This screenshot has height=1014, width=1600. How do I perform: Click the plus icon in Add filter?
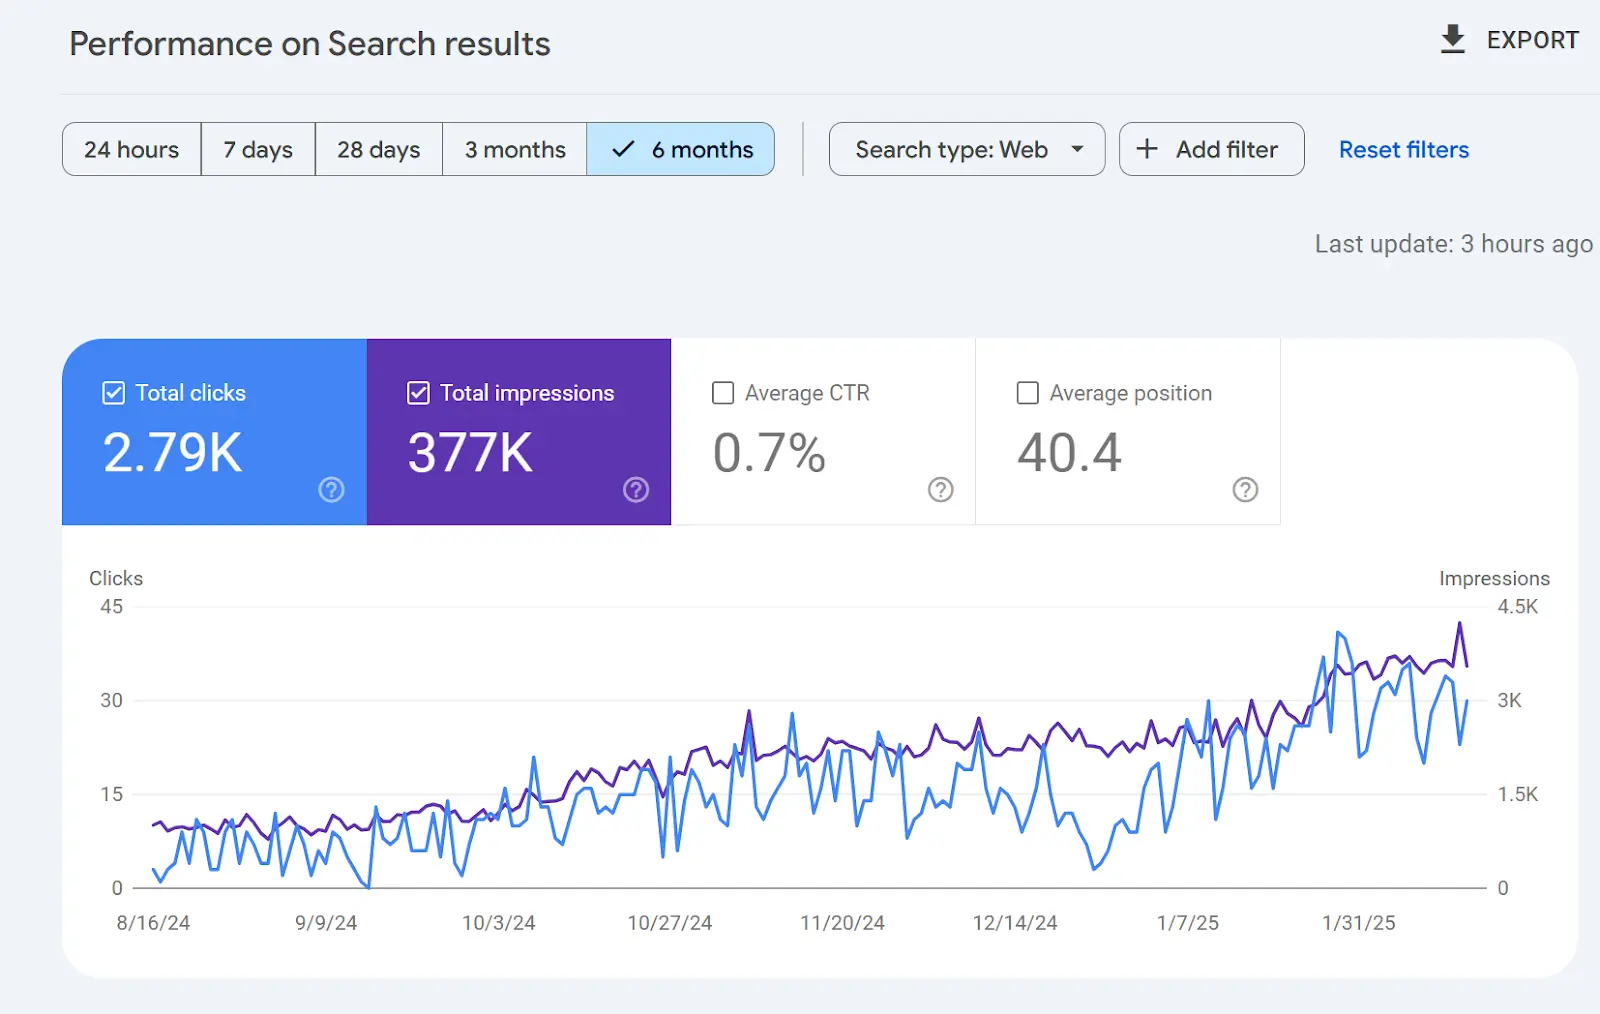coord(1147,149)
